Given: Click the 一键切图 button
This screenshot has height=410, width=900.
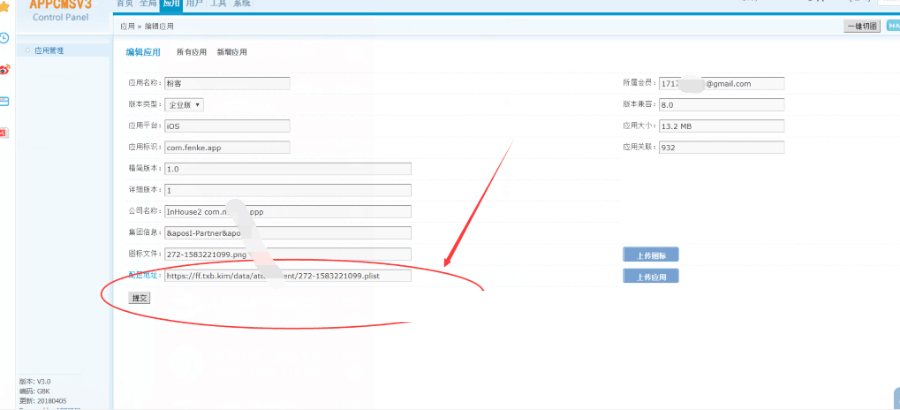Looking at the screenshot, I should click(862, 26).
